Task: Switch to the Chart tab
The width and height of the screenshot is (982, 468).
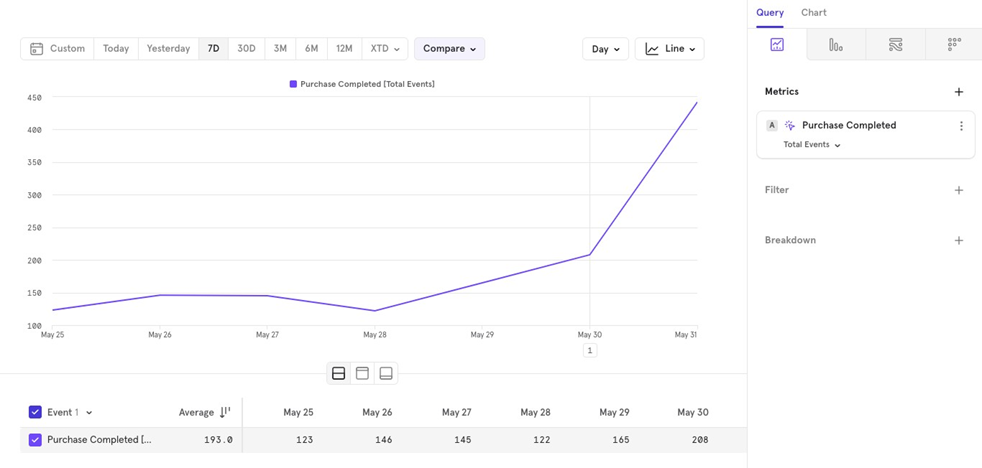Action: 813,13
